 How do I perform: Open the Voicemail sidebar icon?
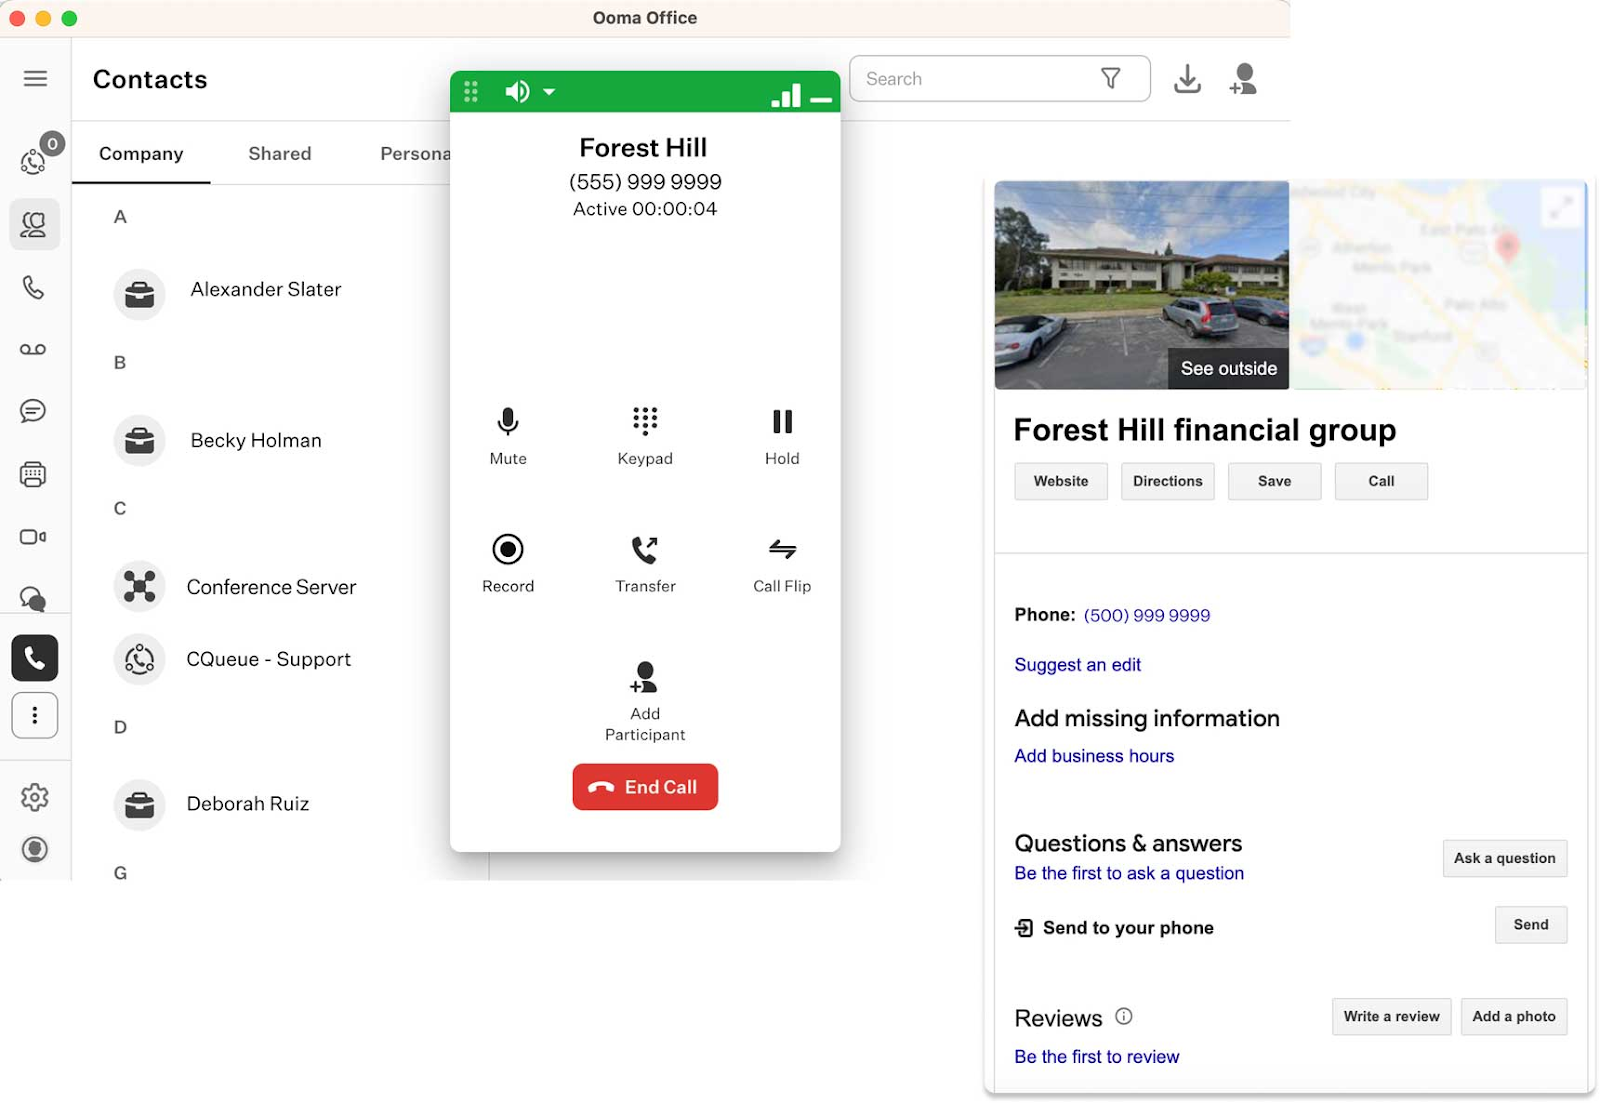(33, 349)
